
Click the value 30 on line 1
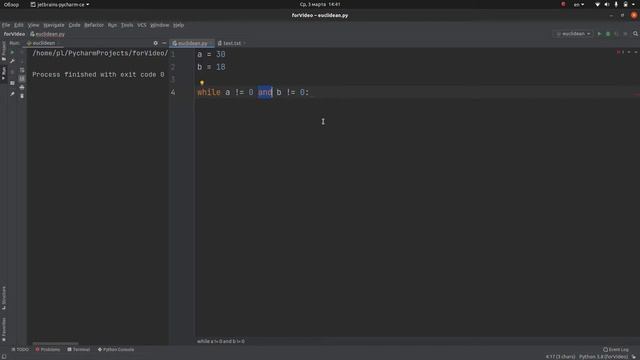pyautogui.click(x=220, y=54)
